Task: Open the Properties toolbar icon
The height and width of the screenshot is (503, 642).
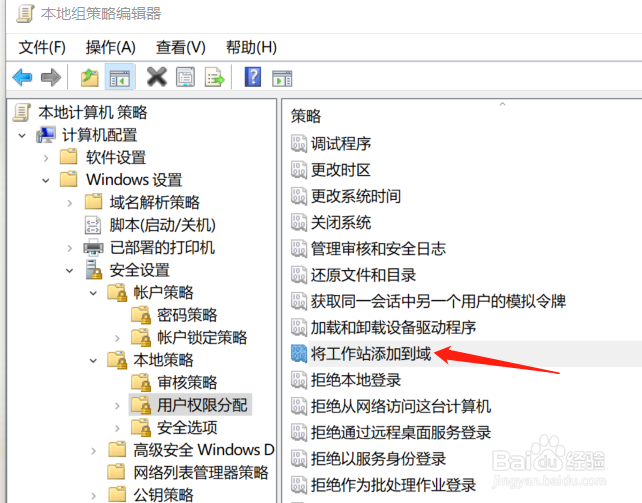Action: (185, 77)
